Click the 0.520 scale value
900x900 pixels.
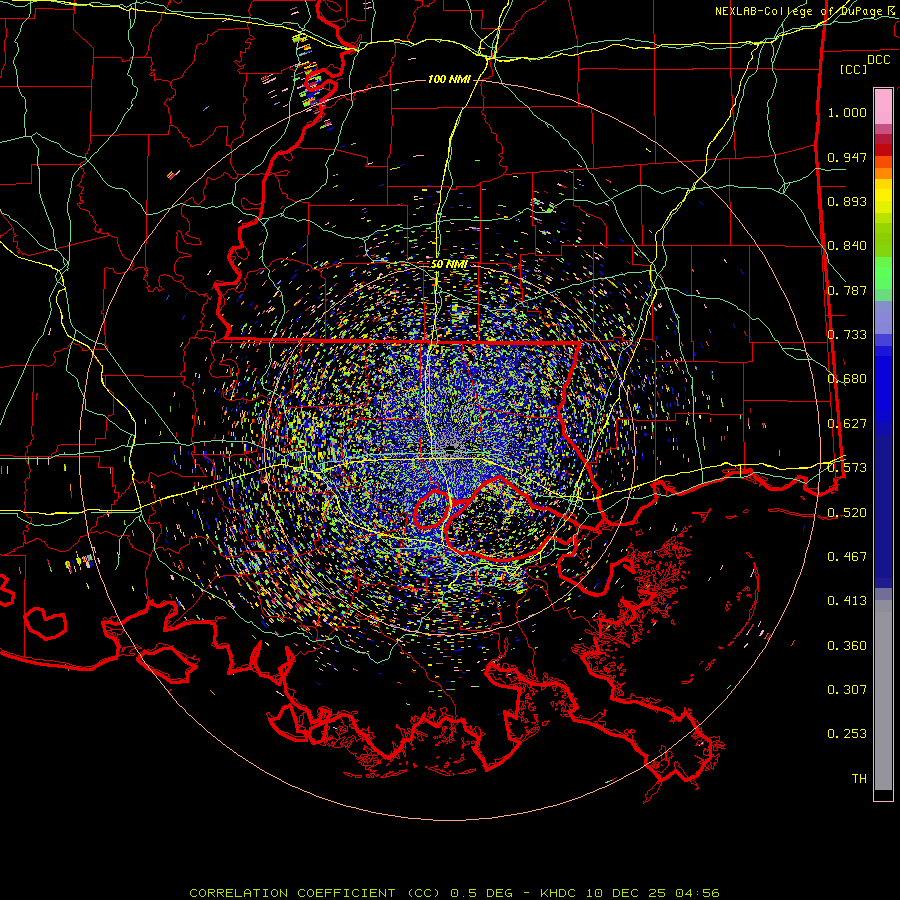(x=847, y=513)
